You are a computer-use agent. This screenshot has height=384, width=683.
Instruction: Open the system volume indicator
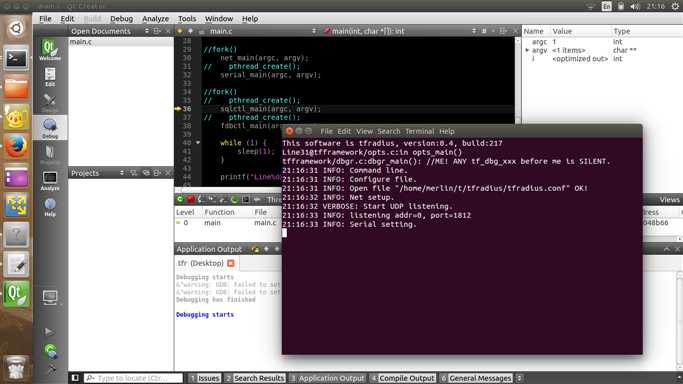coord(635,6)
